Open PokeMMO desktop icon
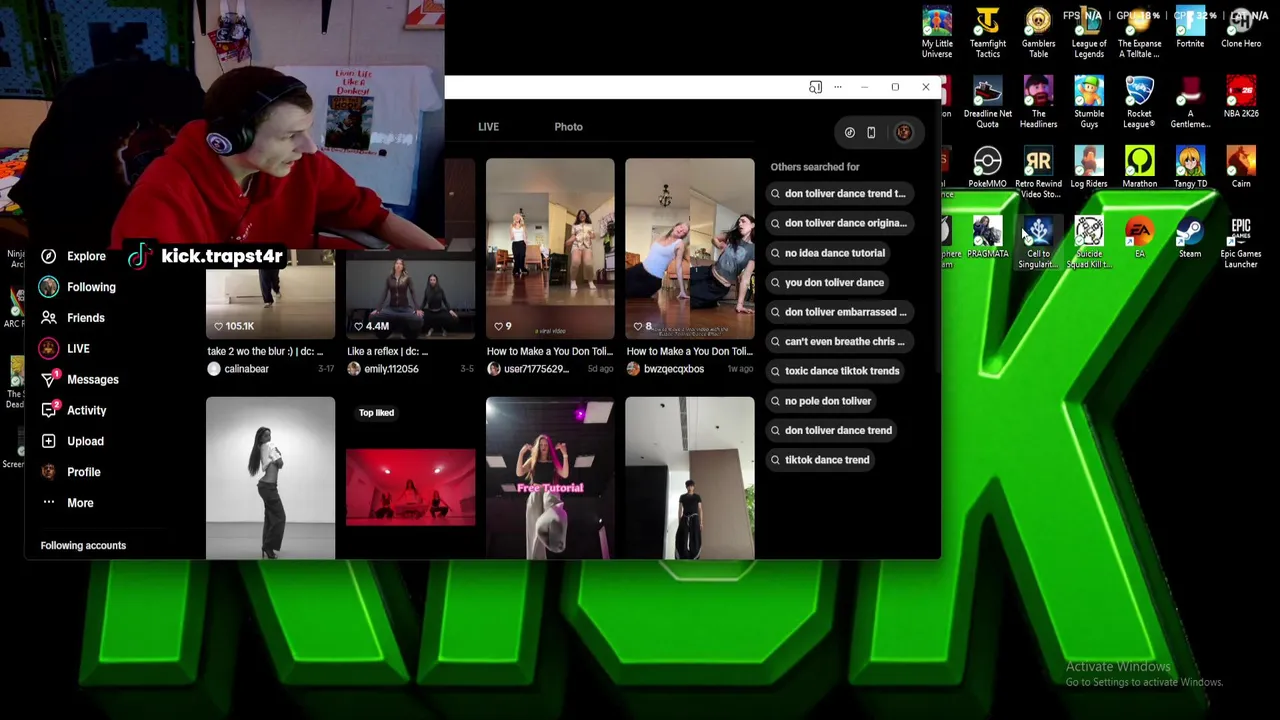Image resolution: width=1280 pixels, height=720 pixels. click(x=987, y=168)
